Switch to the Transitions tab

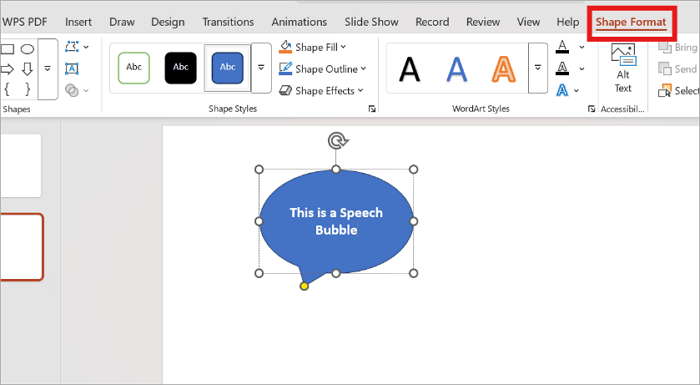coord(228,22)
